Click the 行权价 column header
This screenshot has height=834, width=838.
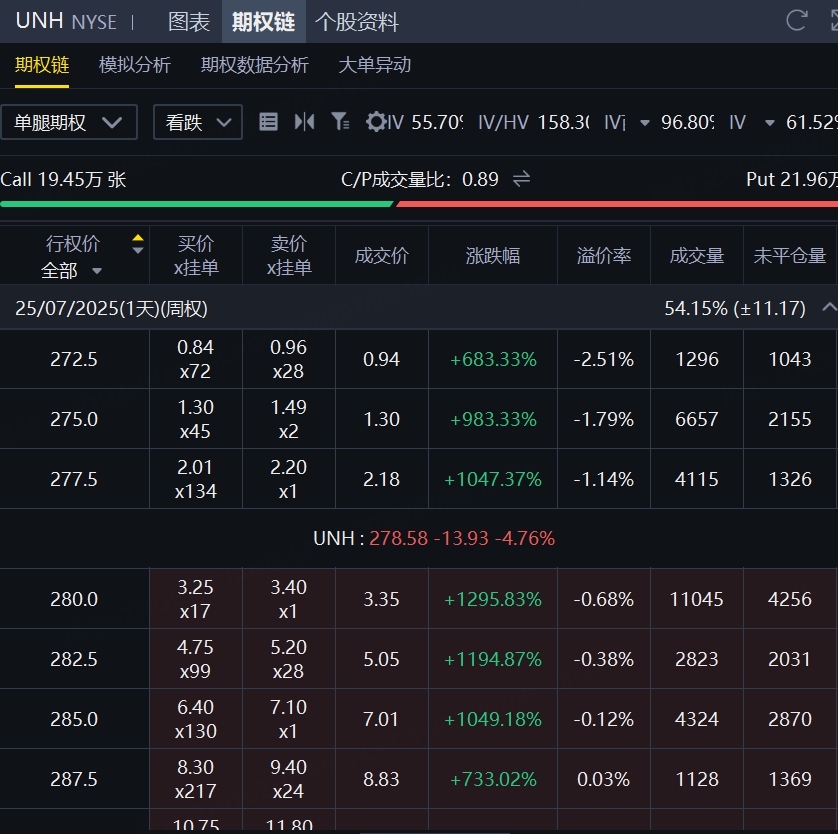[73, 244]
